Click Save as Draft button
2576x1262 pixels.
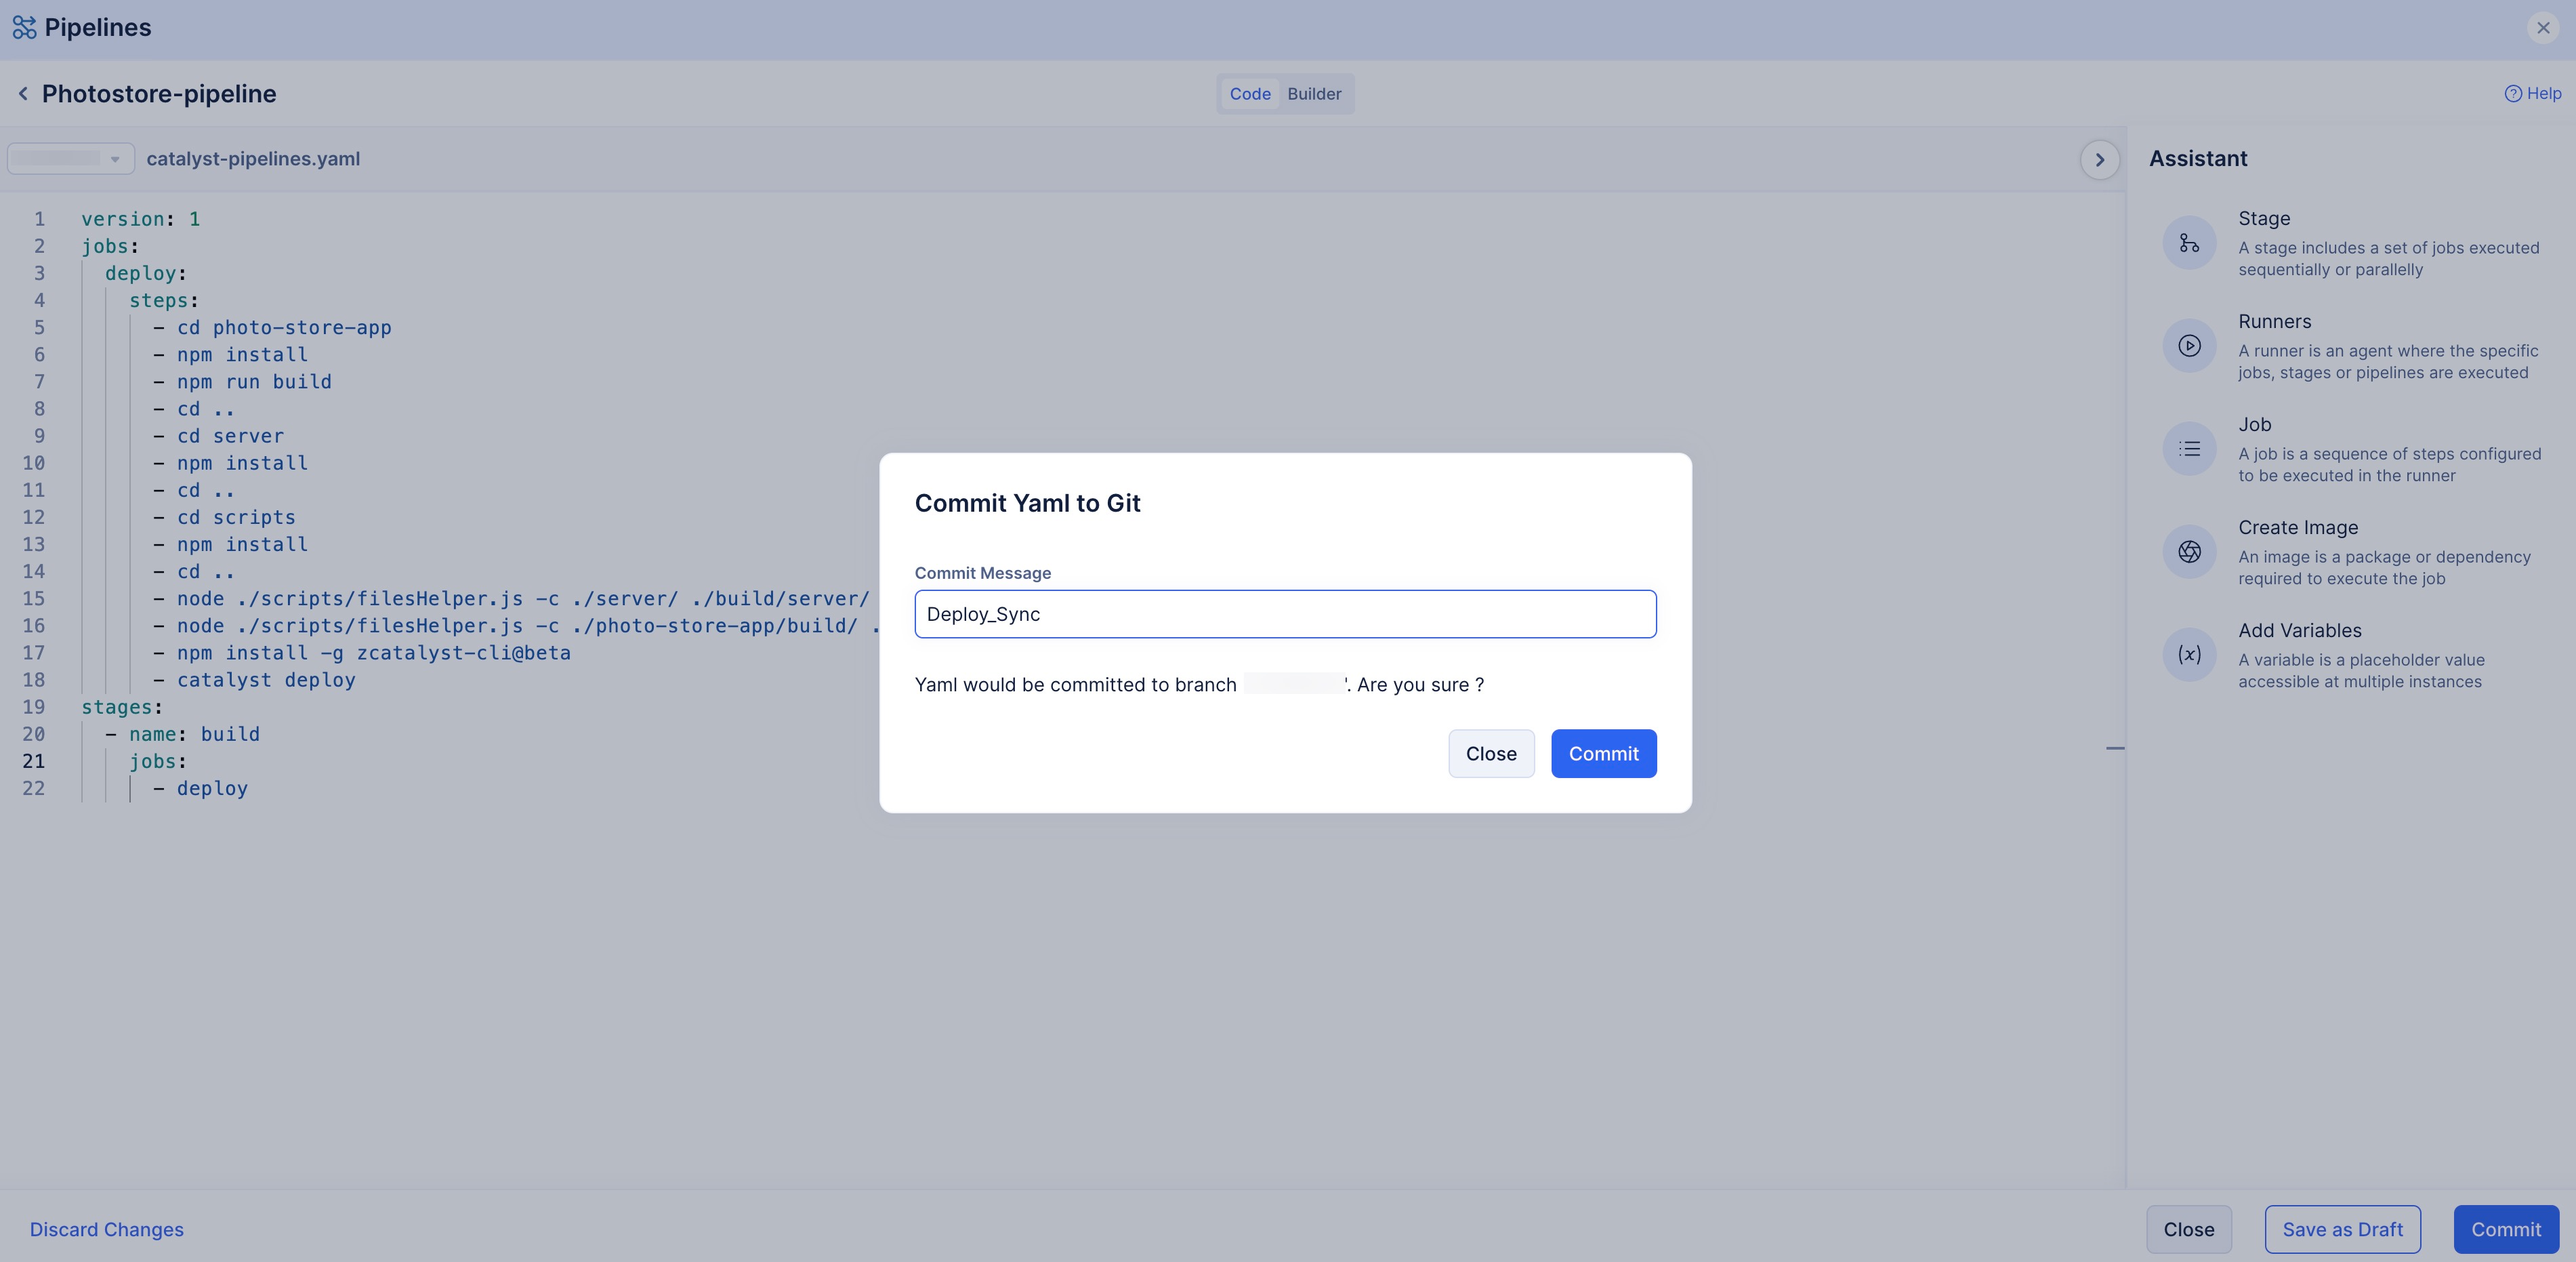tap(2342, 1230)
